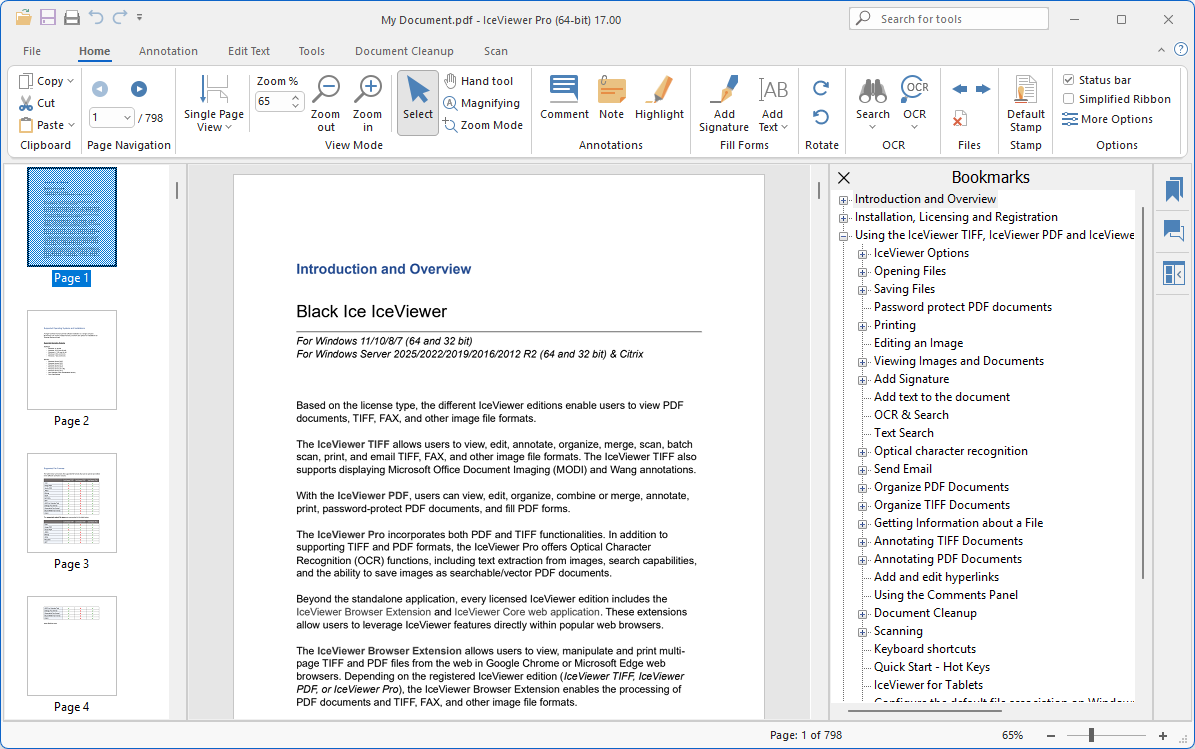Choose the Highlight annotation tool

point(659,92)
